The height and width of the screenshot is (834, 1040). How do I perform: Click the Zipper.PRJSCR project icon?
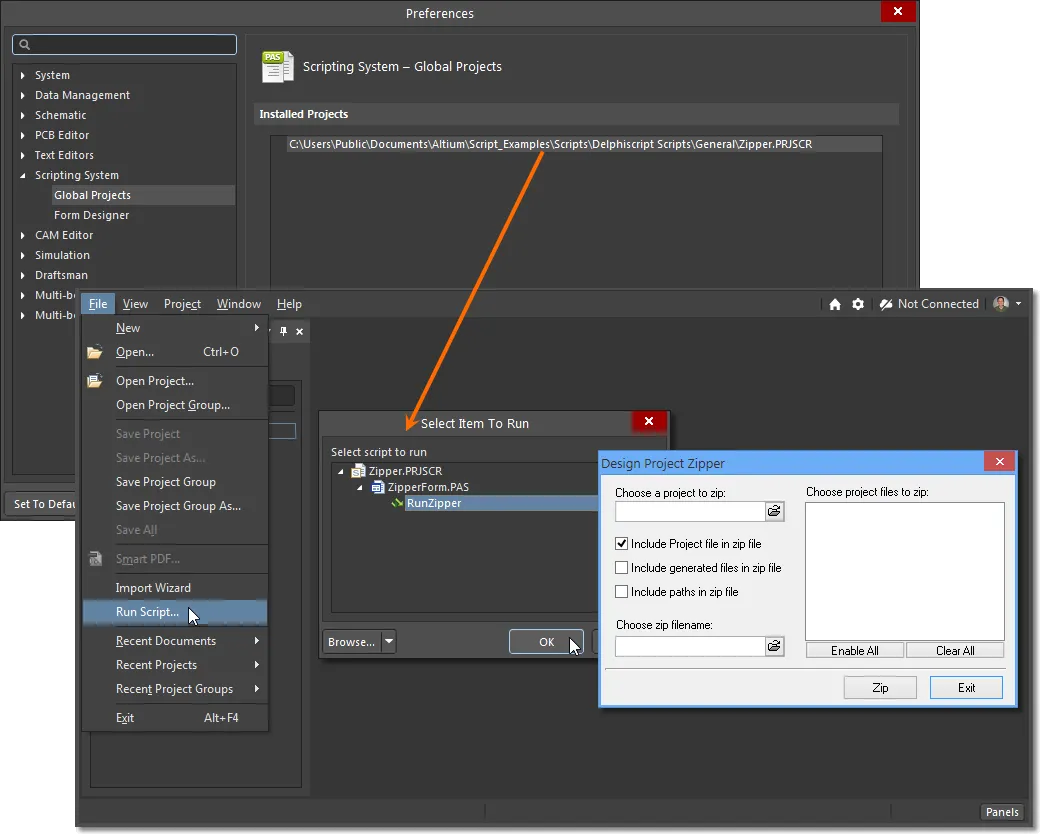tap(358, 471)
